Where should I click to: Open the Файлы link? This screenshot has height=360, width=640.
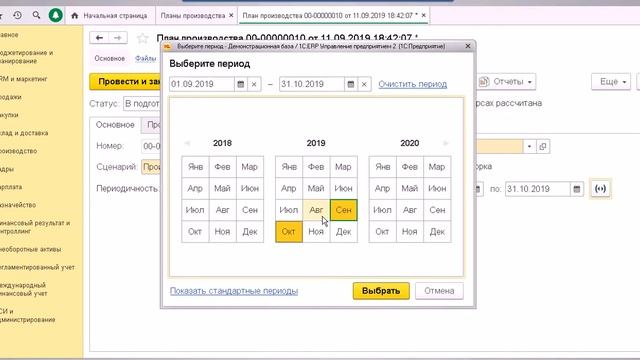coord(146,58)
